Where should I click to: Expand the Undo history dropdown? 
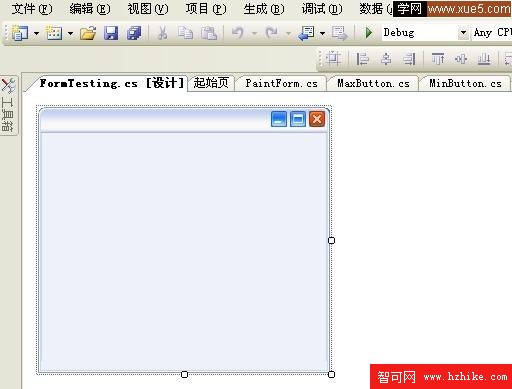[255, 33]
